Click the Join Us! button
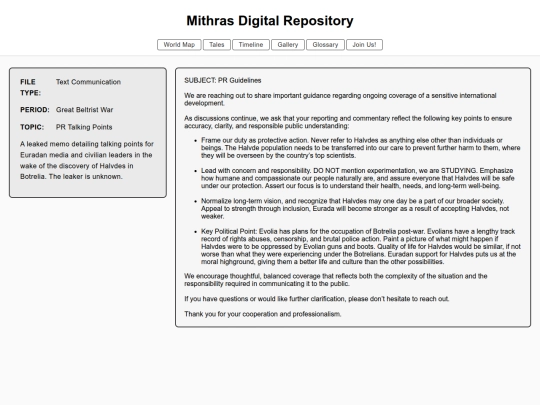This screenshot has width=540, height=405. coord(364,45)
